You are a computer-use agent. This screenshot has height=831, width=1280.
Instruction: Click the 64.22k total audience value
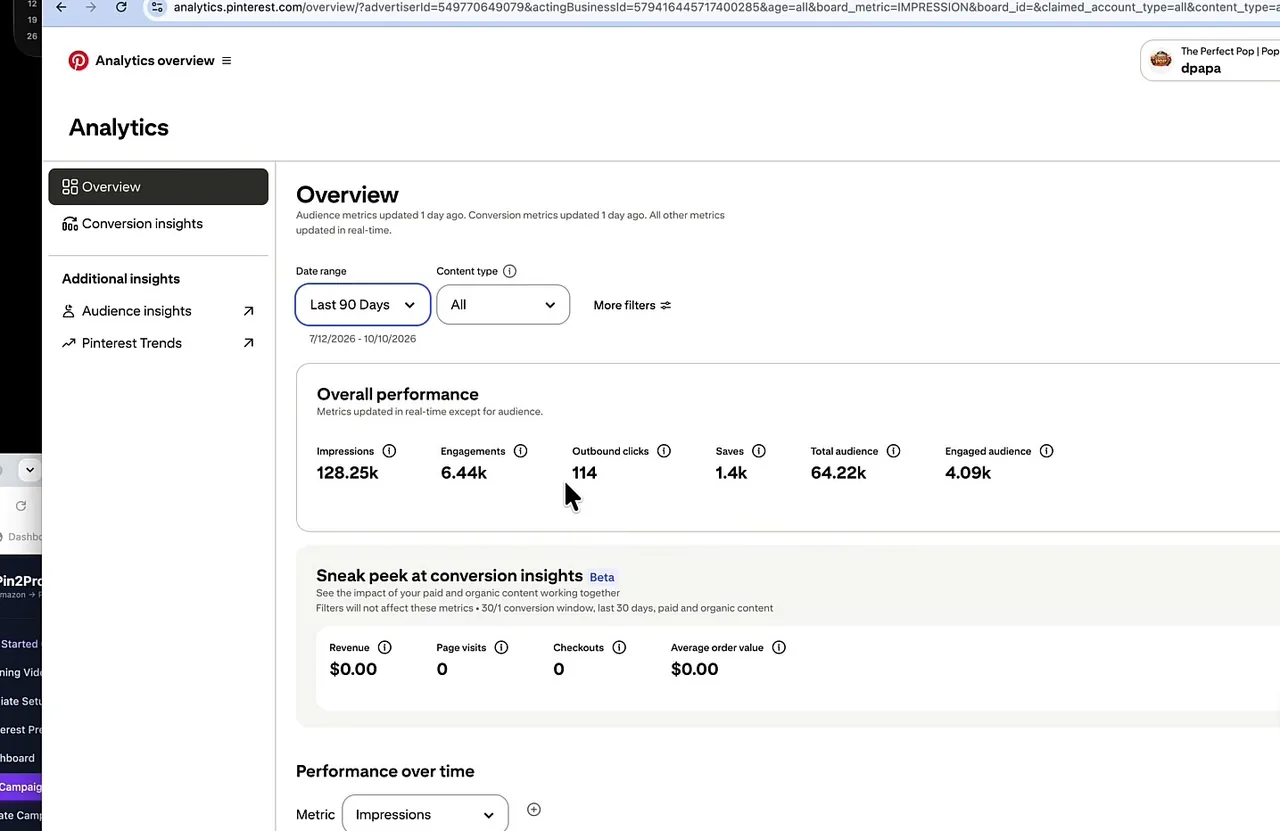[x=838, y=473]
